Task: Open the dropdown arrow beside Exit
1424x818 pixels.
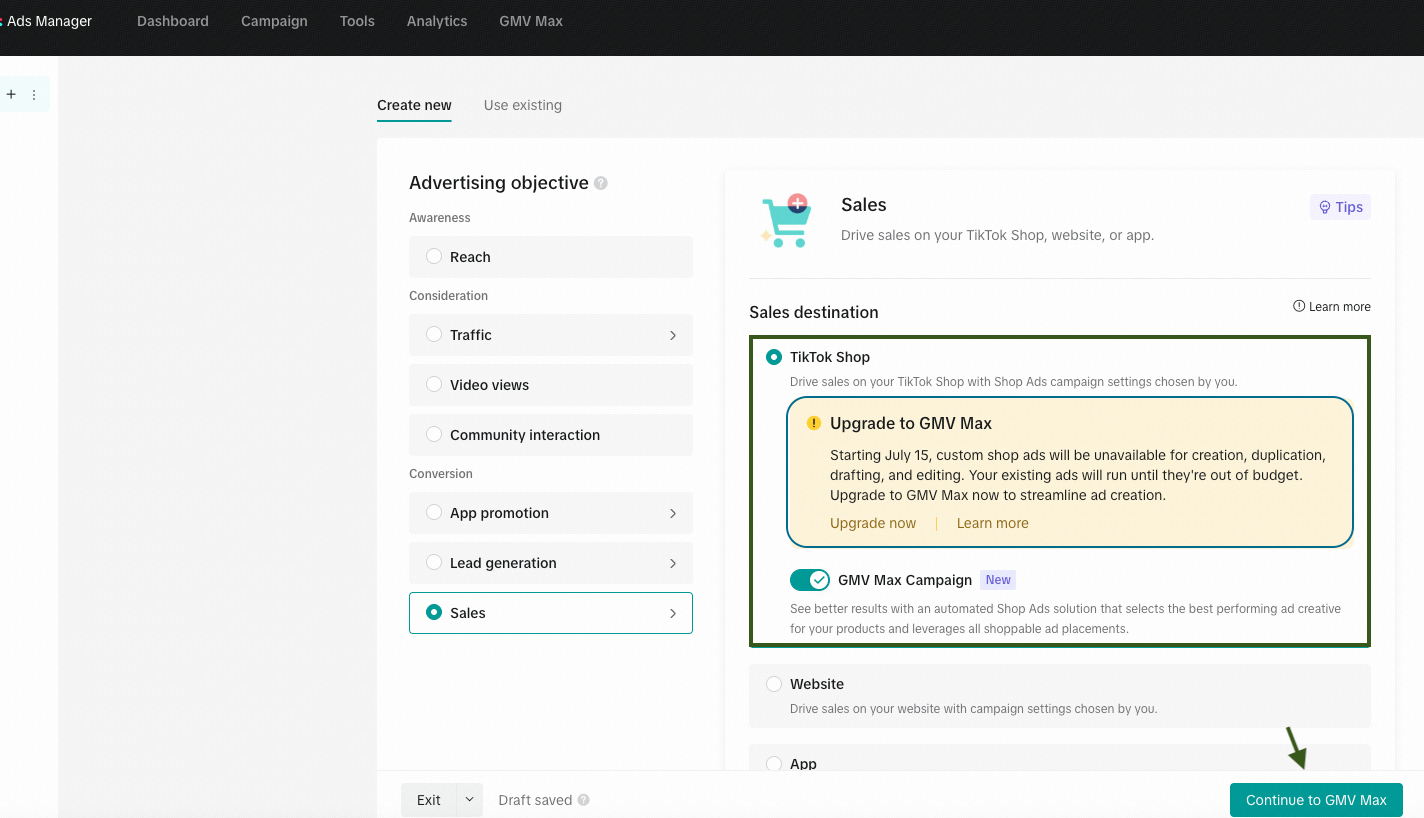Action: point(470,800)
